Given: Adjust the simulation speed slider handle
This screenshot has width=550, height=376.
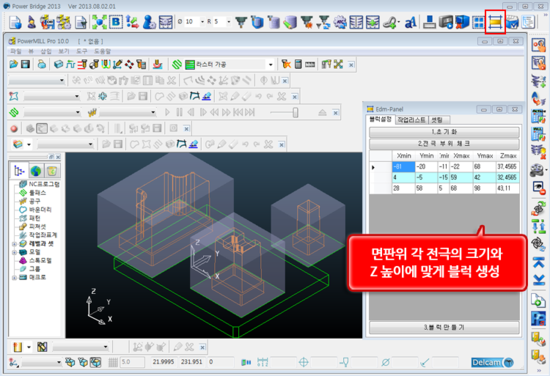Looking at the screenshot, I should pyautogui.click(x=295, y=113).
